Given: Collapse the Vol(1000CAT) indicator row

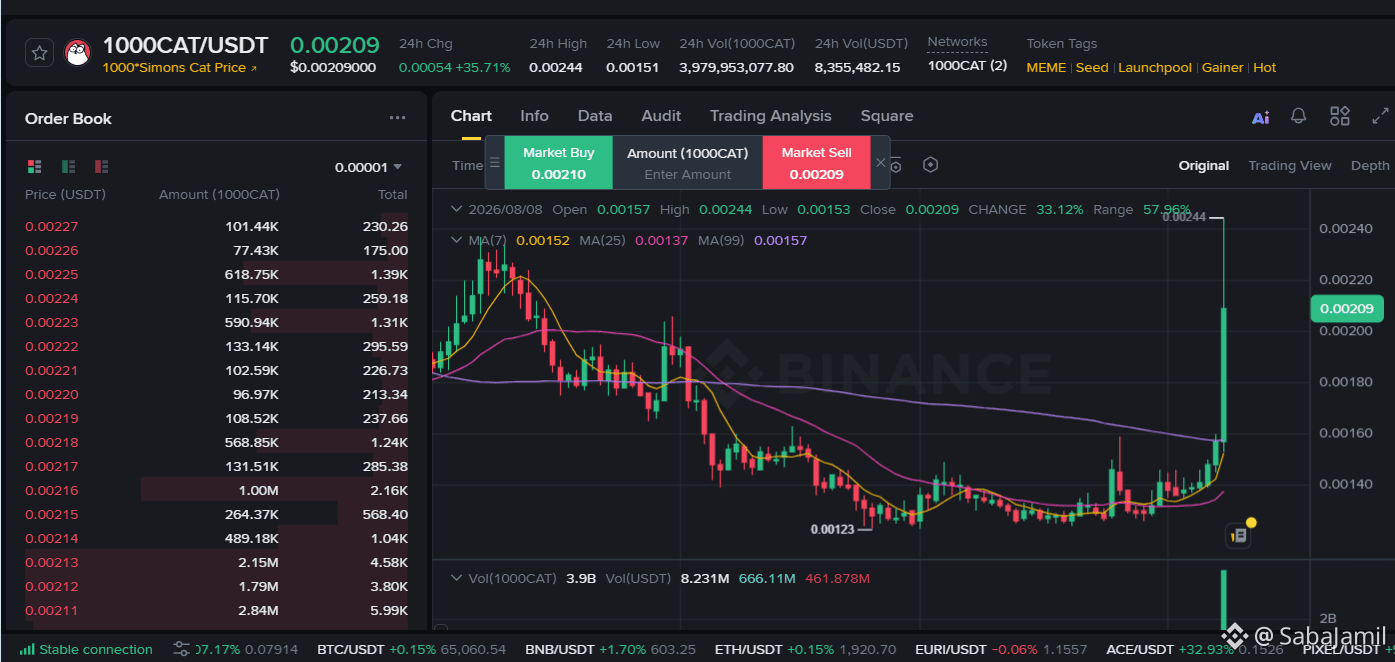Looking at the screenshot, I should point(457,578).
